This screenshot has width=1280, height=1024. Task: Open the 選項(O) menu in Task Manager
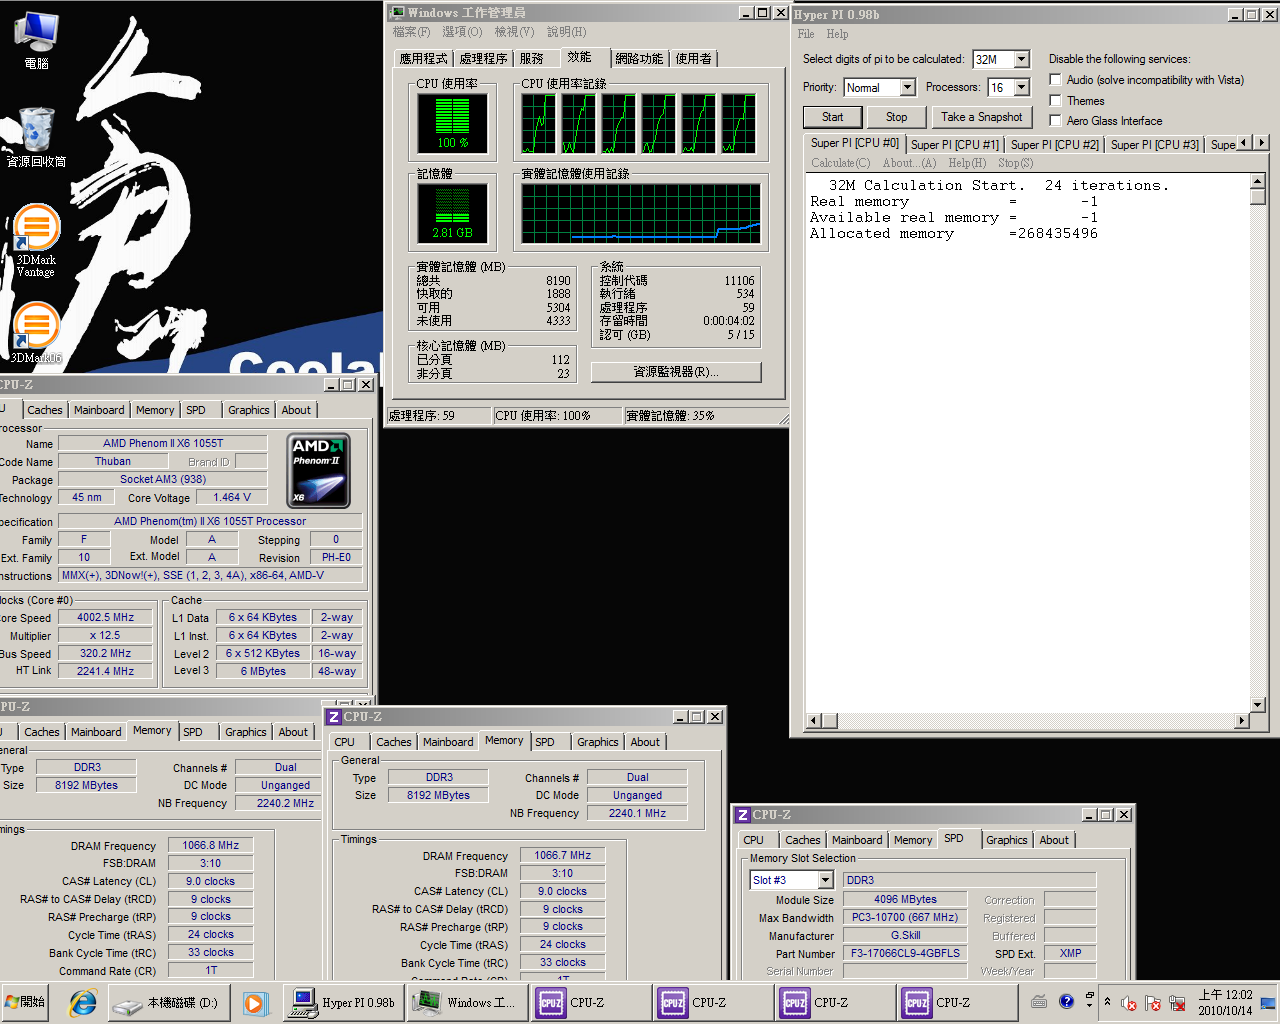point(462,32)
